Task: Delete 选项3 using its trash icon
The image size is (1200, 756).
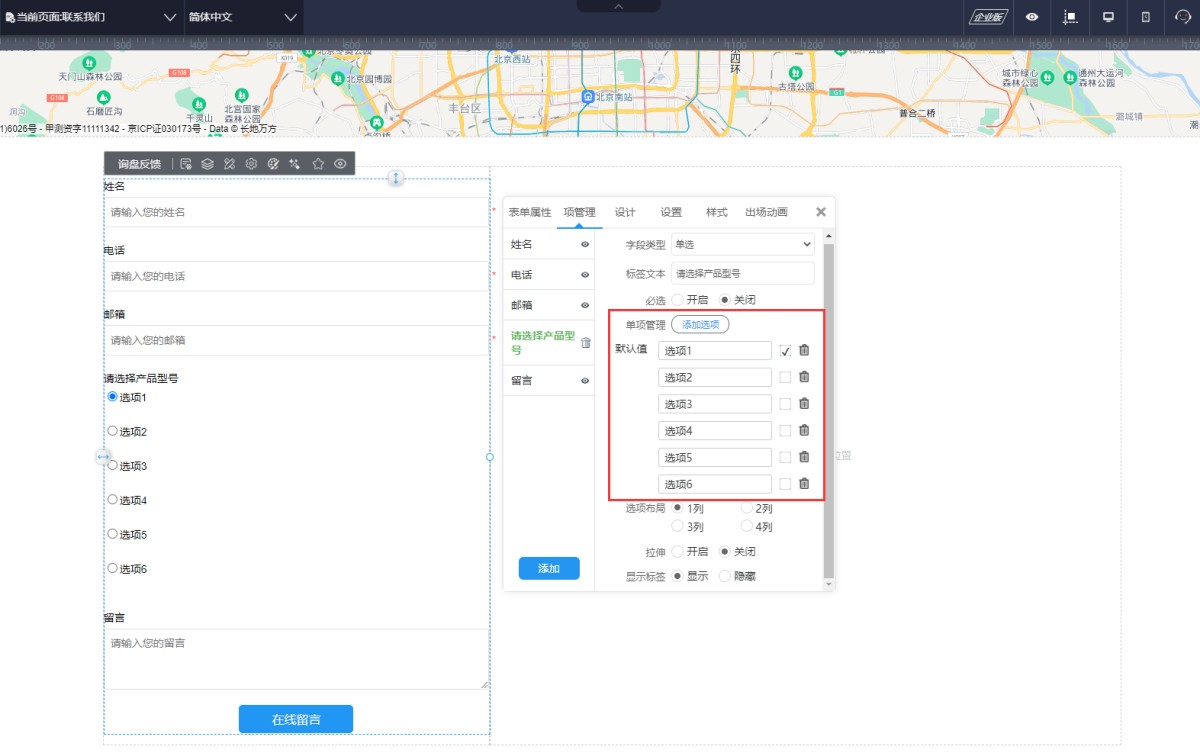Action: [x=804, y=404]
